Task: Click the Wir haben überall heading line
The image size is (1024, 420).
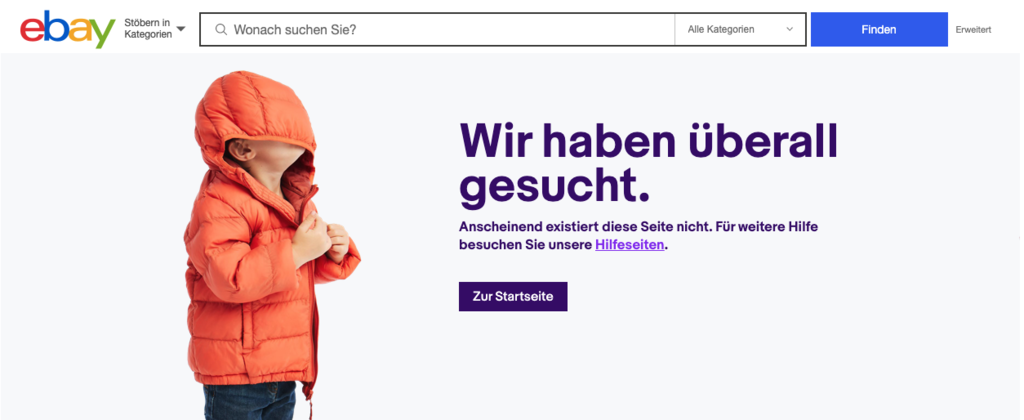Action: 648,140
